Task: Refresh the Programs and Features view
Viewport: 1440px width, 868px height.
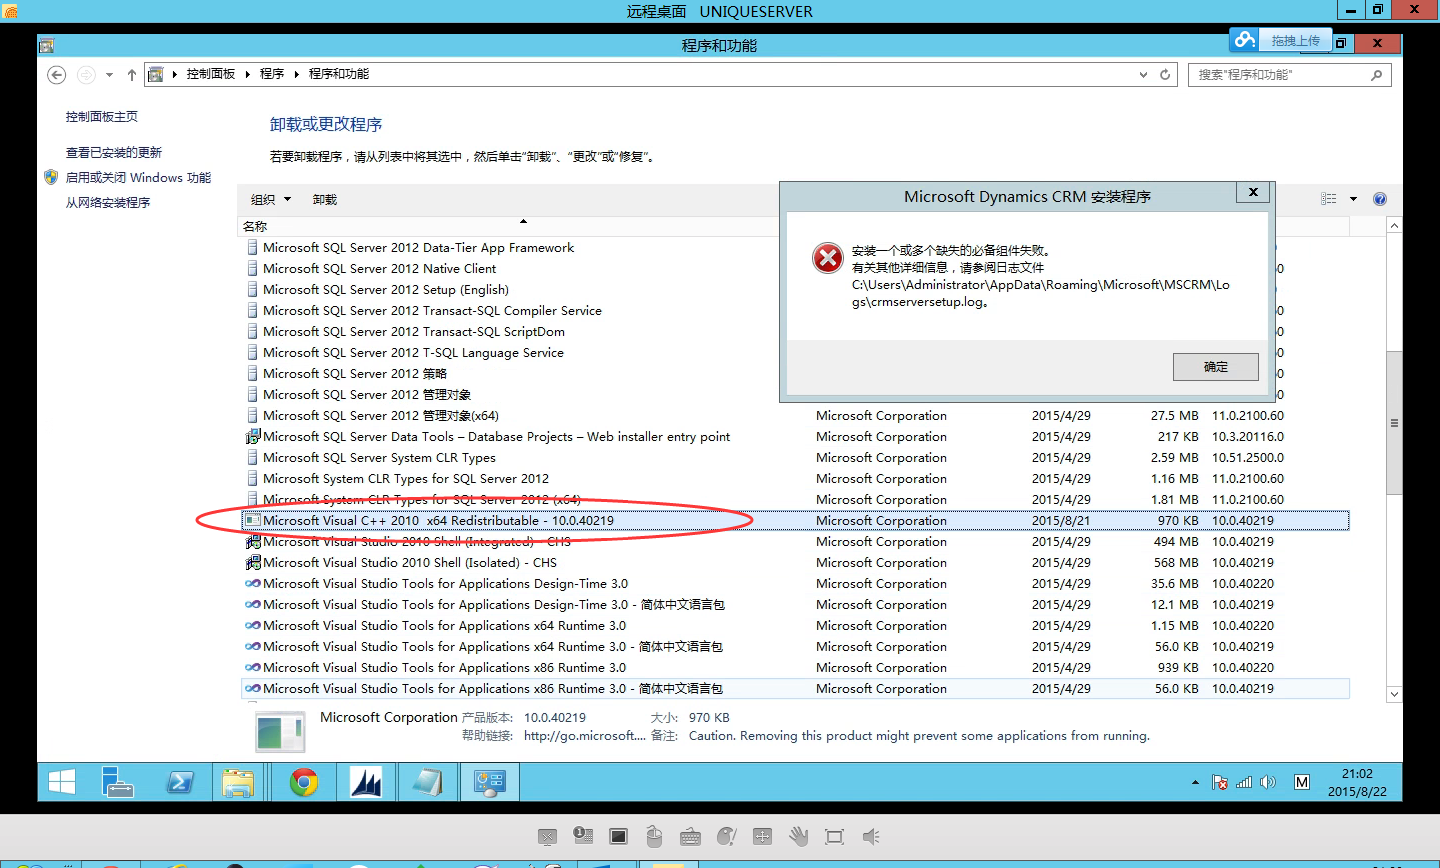Action: point(1165,74)
